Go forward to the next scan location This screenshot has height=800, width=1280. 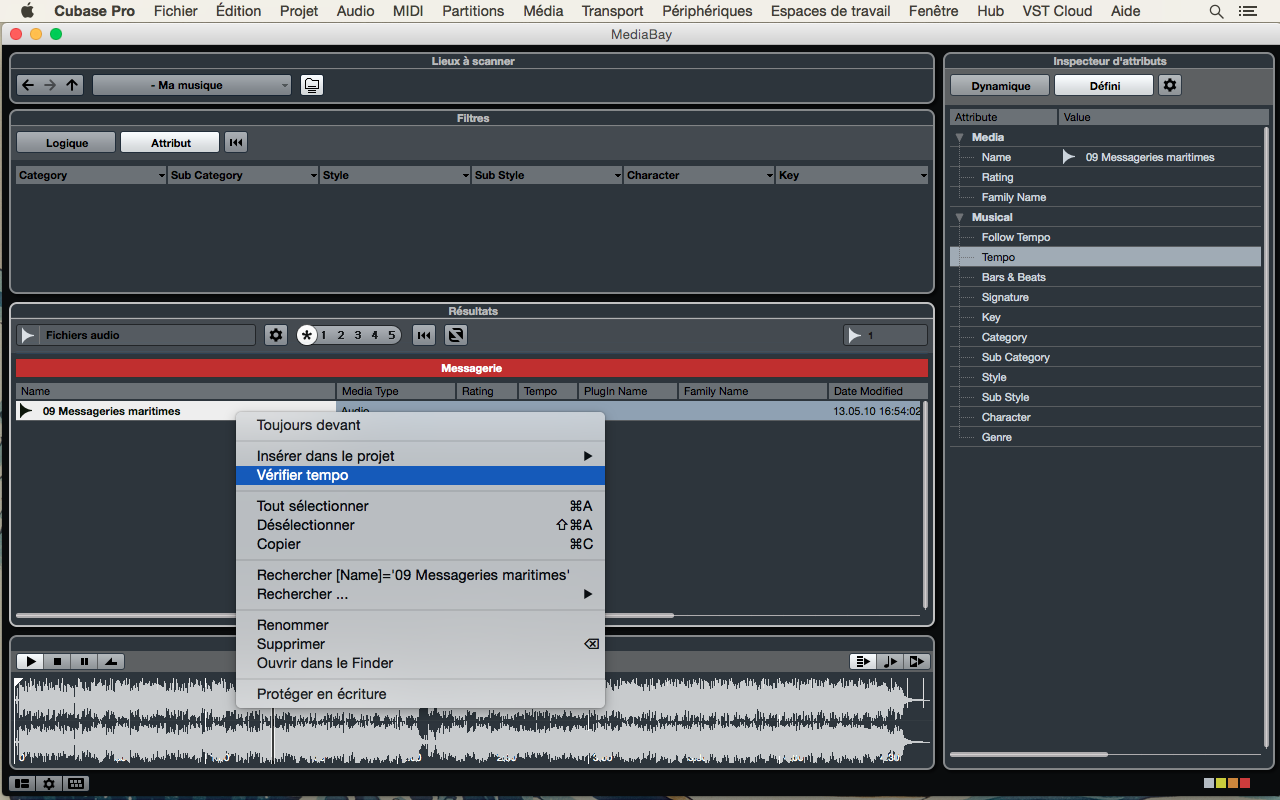point(50,85)
